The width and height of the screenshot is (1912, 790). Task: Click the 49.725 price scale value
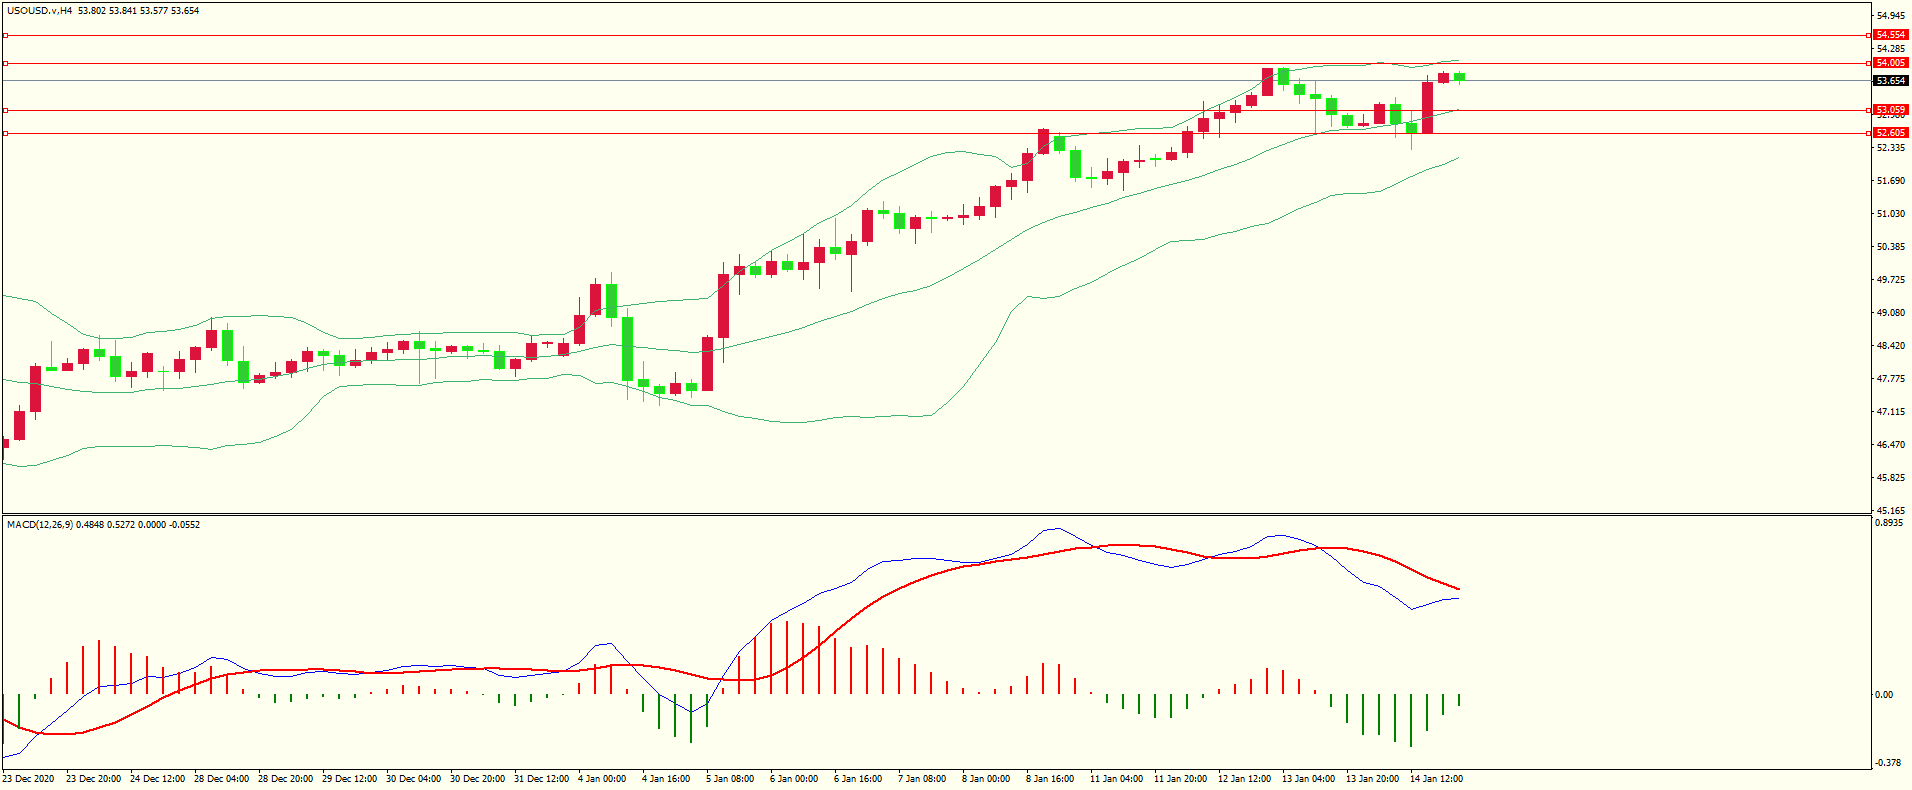1890,280
